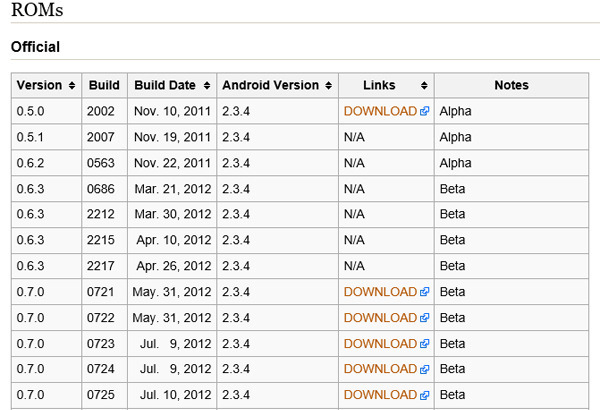Click external link icon for build 0725
Screen dimensions: 600x410
pyautogui.click(x=424, y=395)
